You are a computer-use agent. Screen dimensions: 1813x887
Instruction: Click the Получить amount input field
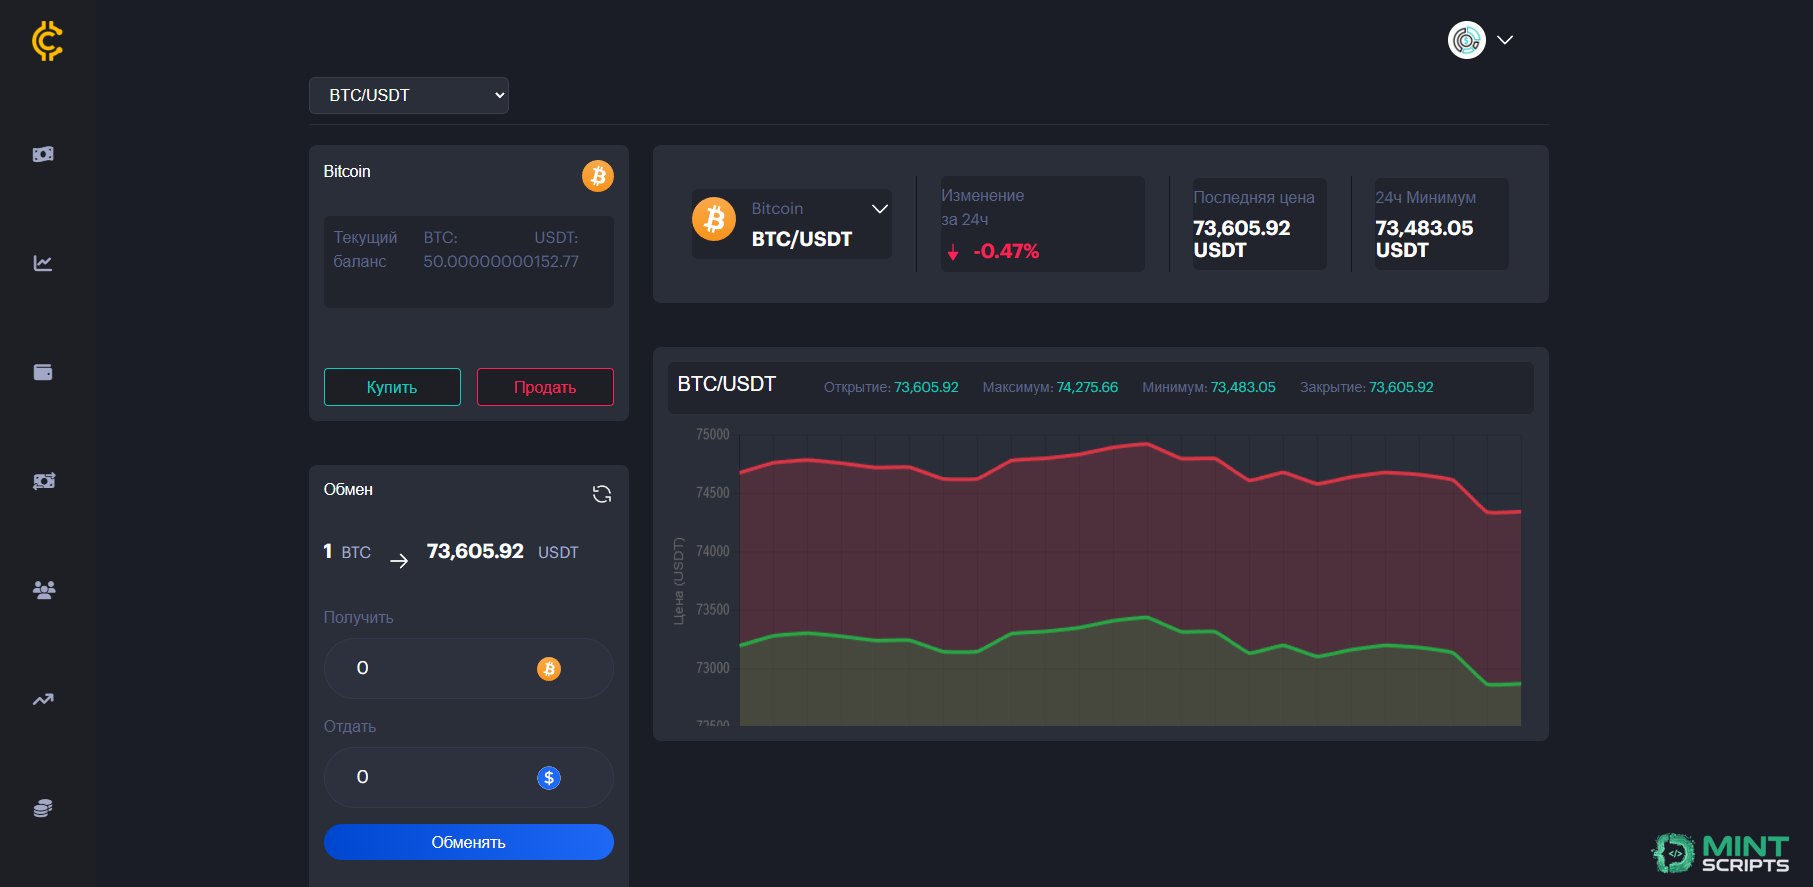469,668
